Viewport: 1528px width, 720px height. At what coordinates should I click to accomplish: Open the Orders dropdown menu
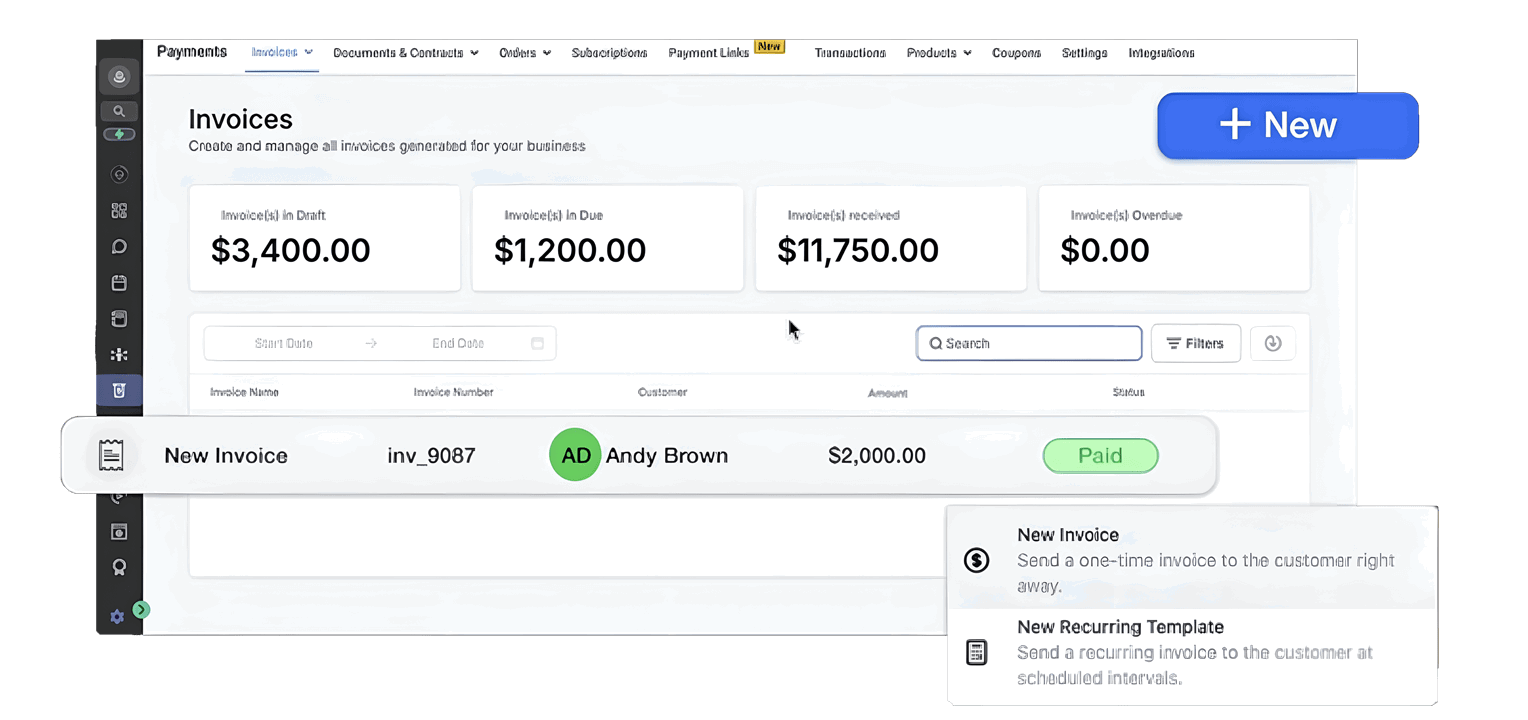(524, 52)
